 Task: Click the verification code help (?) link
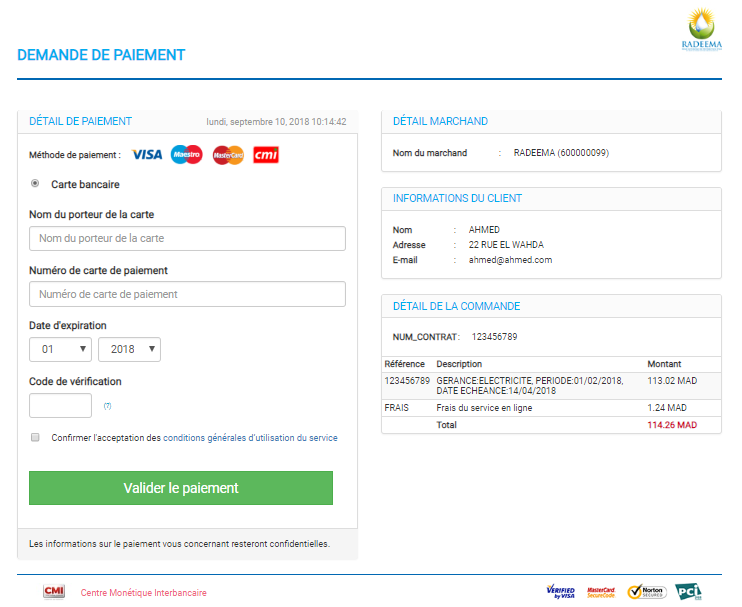[x=107, y=406]
